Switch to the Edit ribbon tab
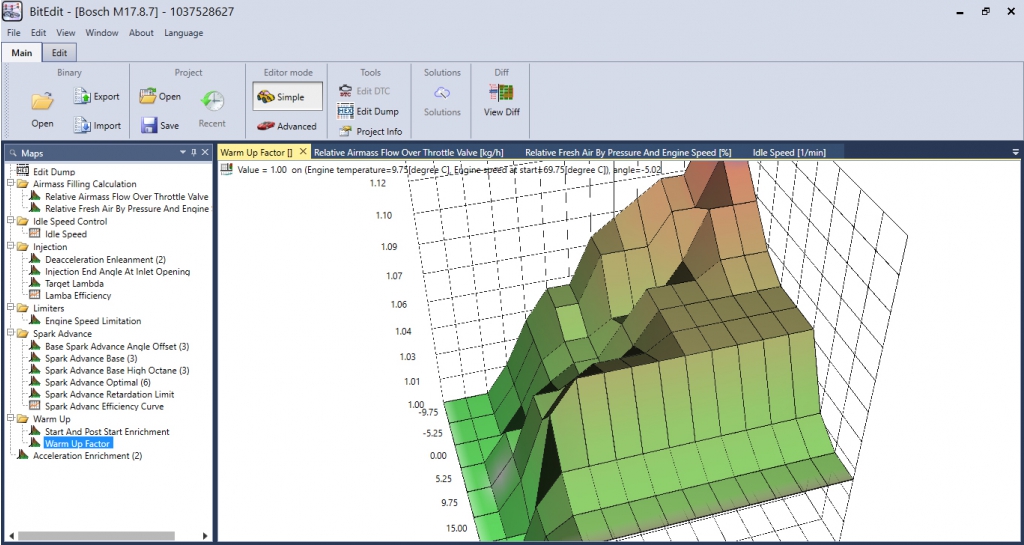This screenshot has width=1024, height=545. pos(59,53)
